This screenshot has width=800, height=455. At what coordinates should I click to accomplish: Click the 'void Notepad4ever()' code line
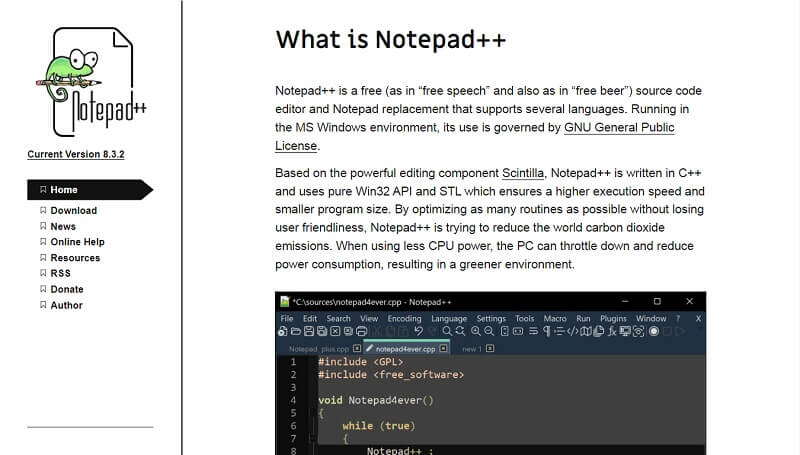pos(376,400)
